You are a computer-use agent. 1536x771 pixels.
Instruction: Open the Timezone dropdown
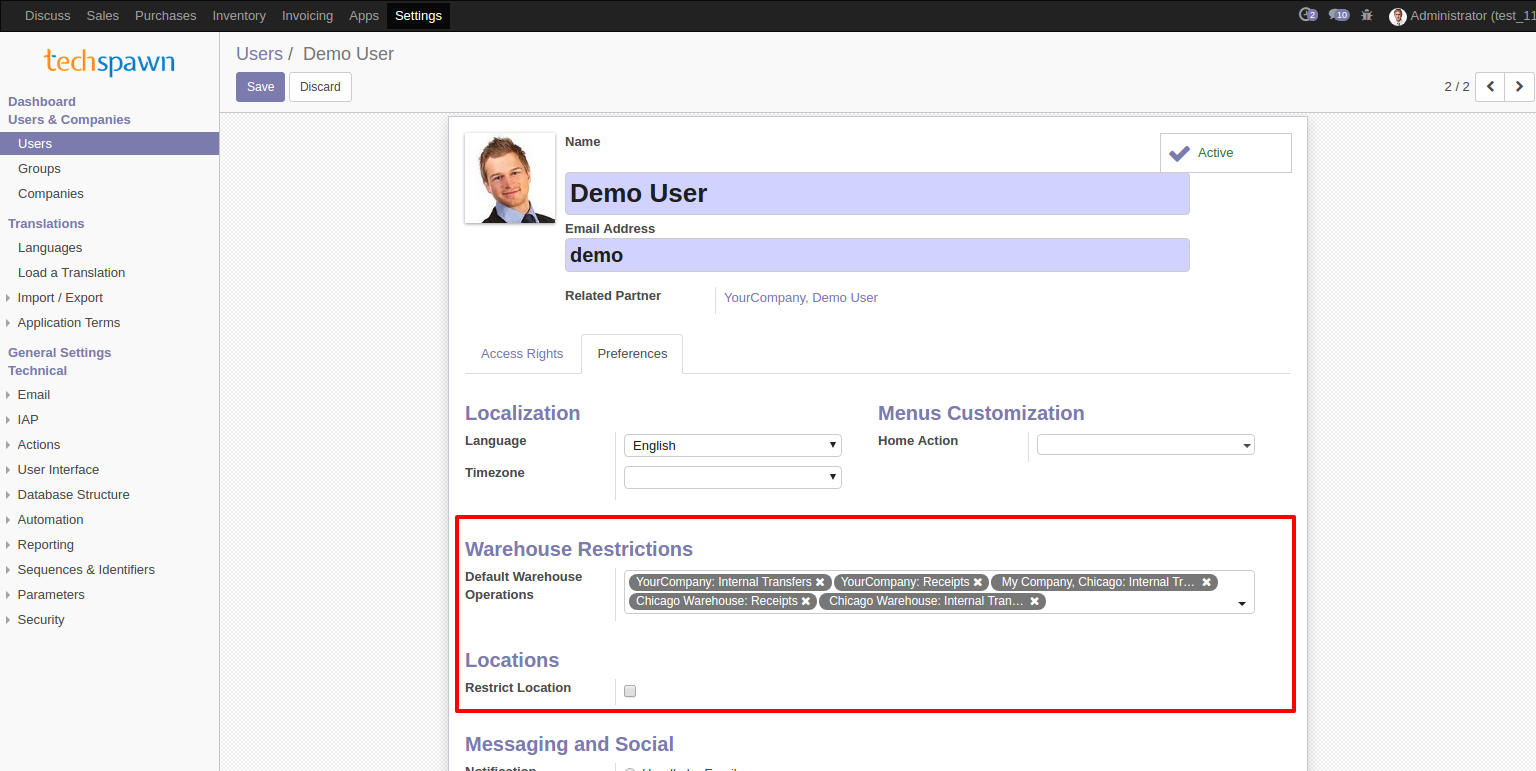[732, 477]
